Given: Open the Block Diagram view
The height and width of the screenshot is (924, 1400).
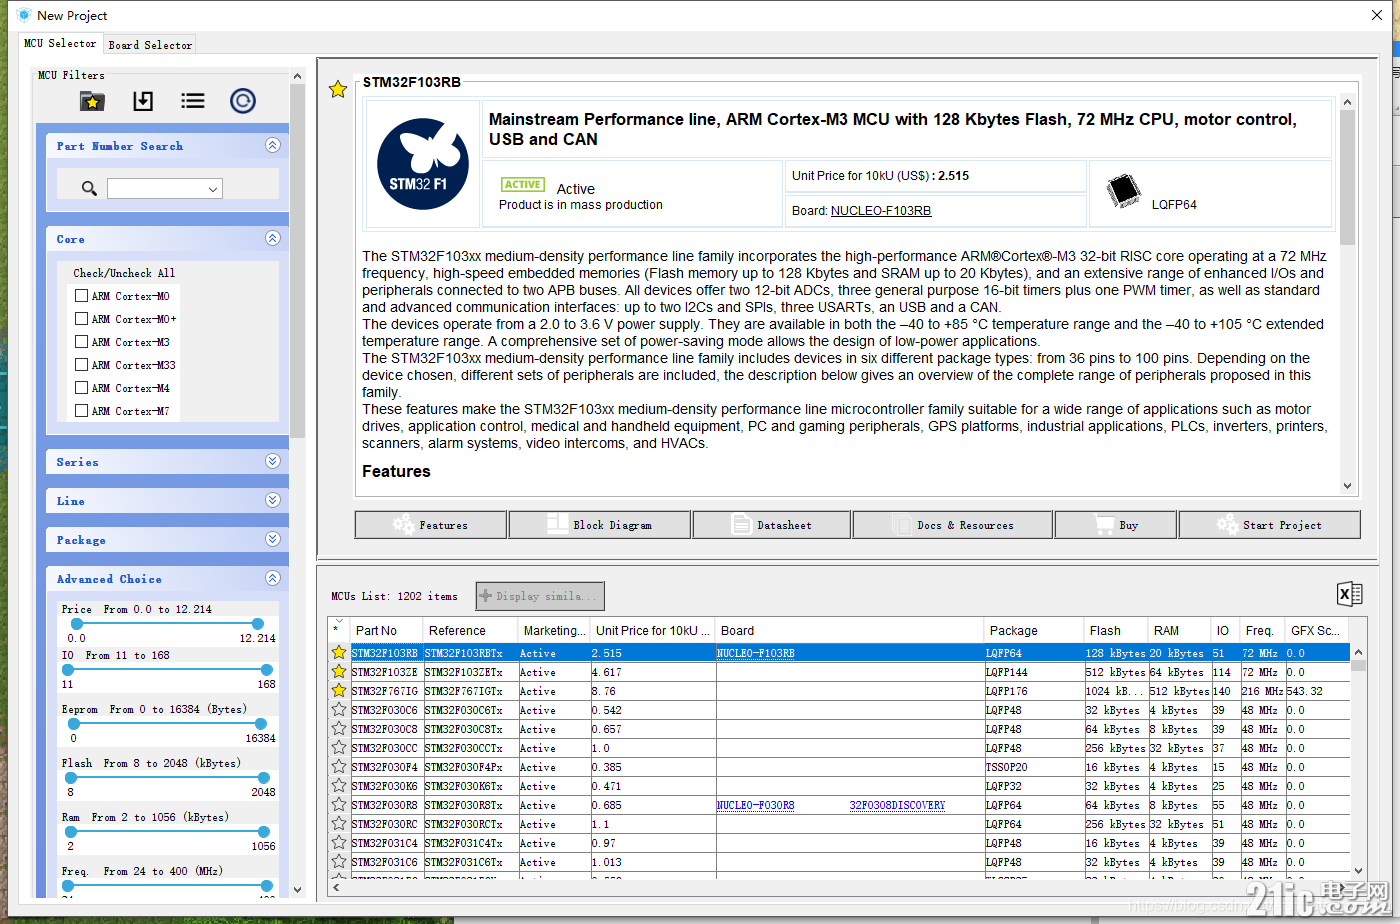Looking at the screenshot, I should pyautogui.click(x=599, y=525).
